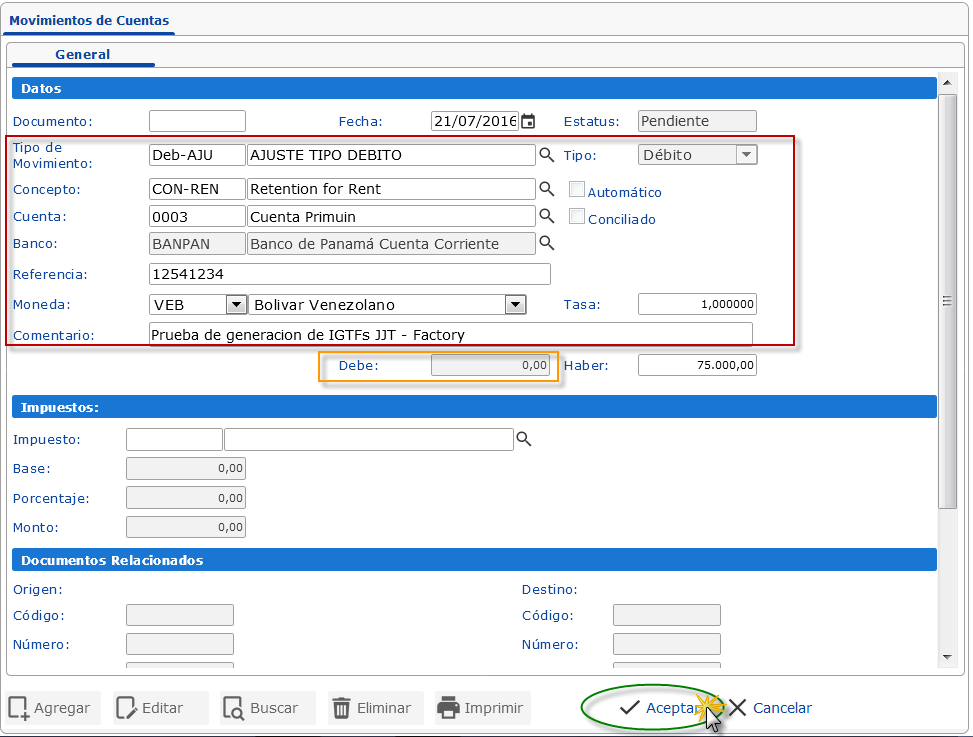Expand the Moneda VEB code dropdown
The height and width of the screenshot is (737, 973).
pyautogui.click(x=236, y=305)
